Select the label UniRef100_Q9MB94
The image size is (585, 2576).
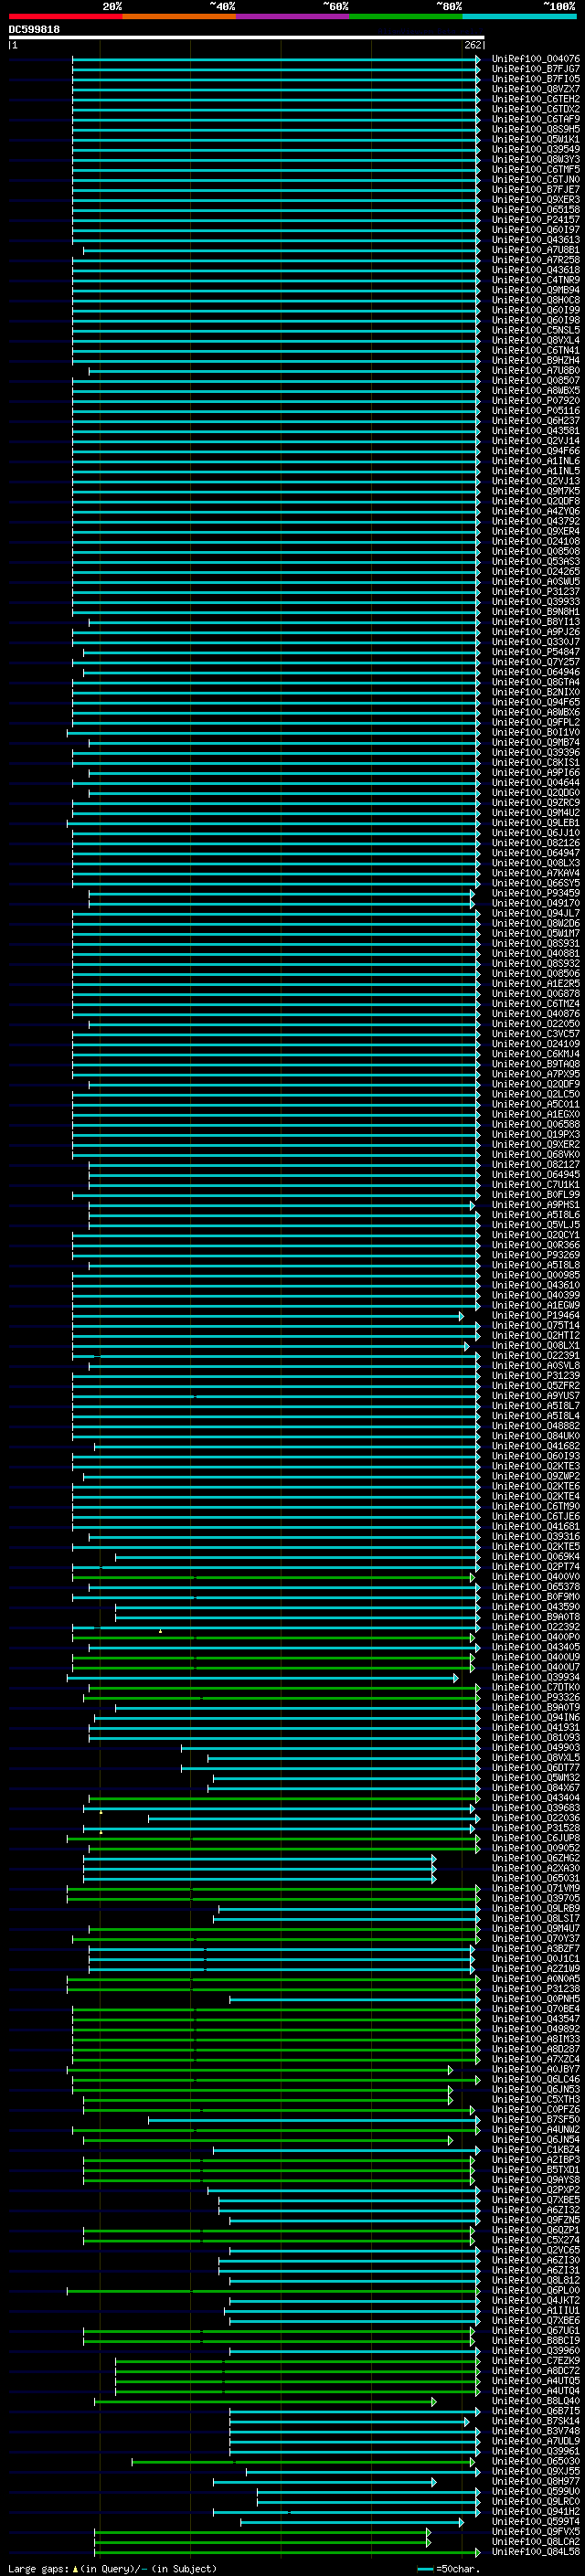click(536, 290)
